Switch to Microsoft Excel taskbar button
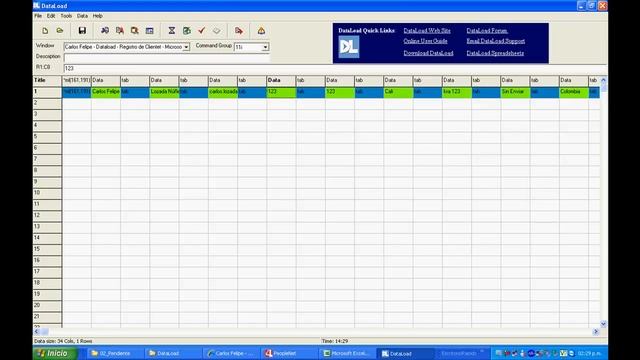Screen dimensions: 640x360 (x=347, y=353)
